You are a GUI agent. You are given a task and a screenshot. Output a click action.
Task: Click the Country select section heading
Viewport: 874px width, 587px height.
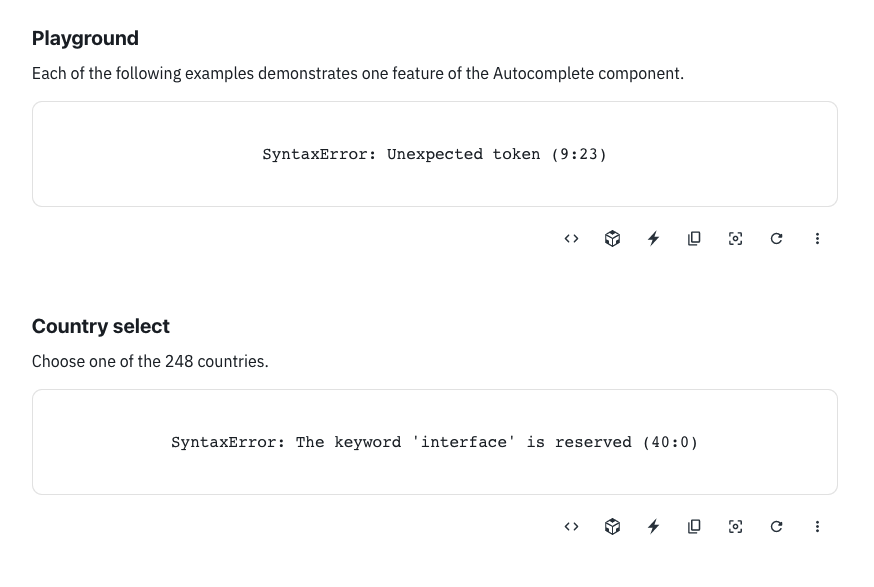point(101,326)
